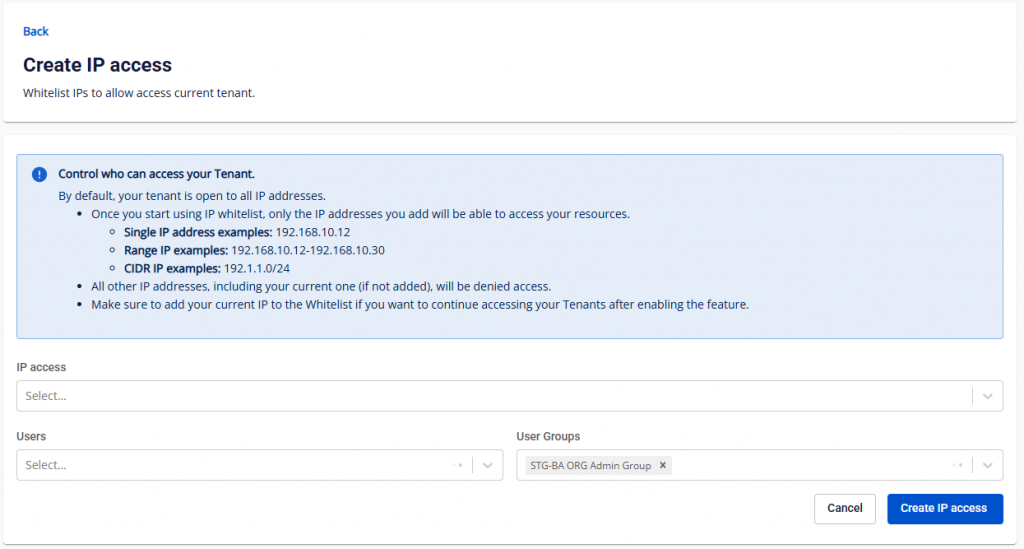This screenshot has height=549, width=1024.
Task: Go back using the Back link
Action: pyautogui.click(x=36, y=31)
